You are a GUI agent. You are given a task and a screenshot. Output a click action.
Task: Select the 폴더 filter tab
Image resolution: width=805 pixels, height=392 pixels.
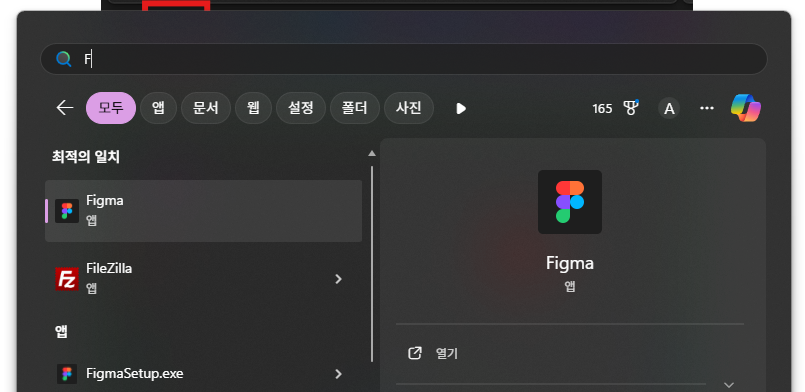(x=355, y=108)
